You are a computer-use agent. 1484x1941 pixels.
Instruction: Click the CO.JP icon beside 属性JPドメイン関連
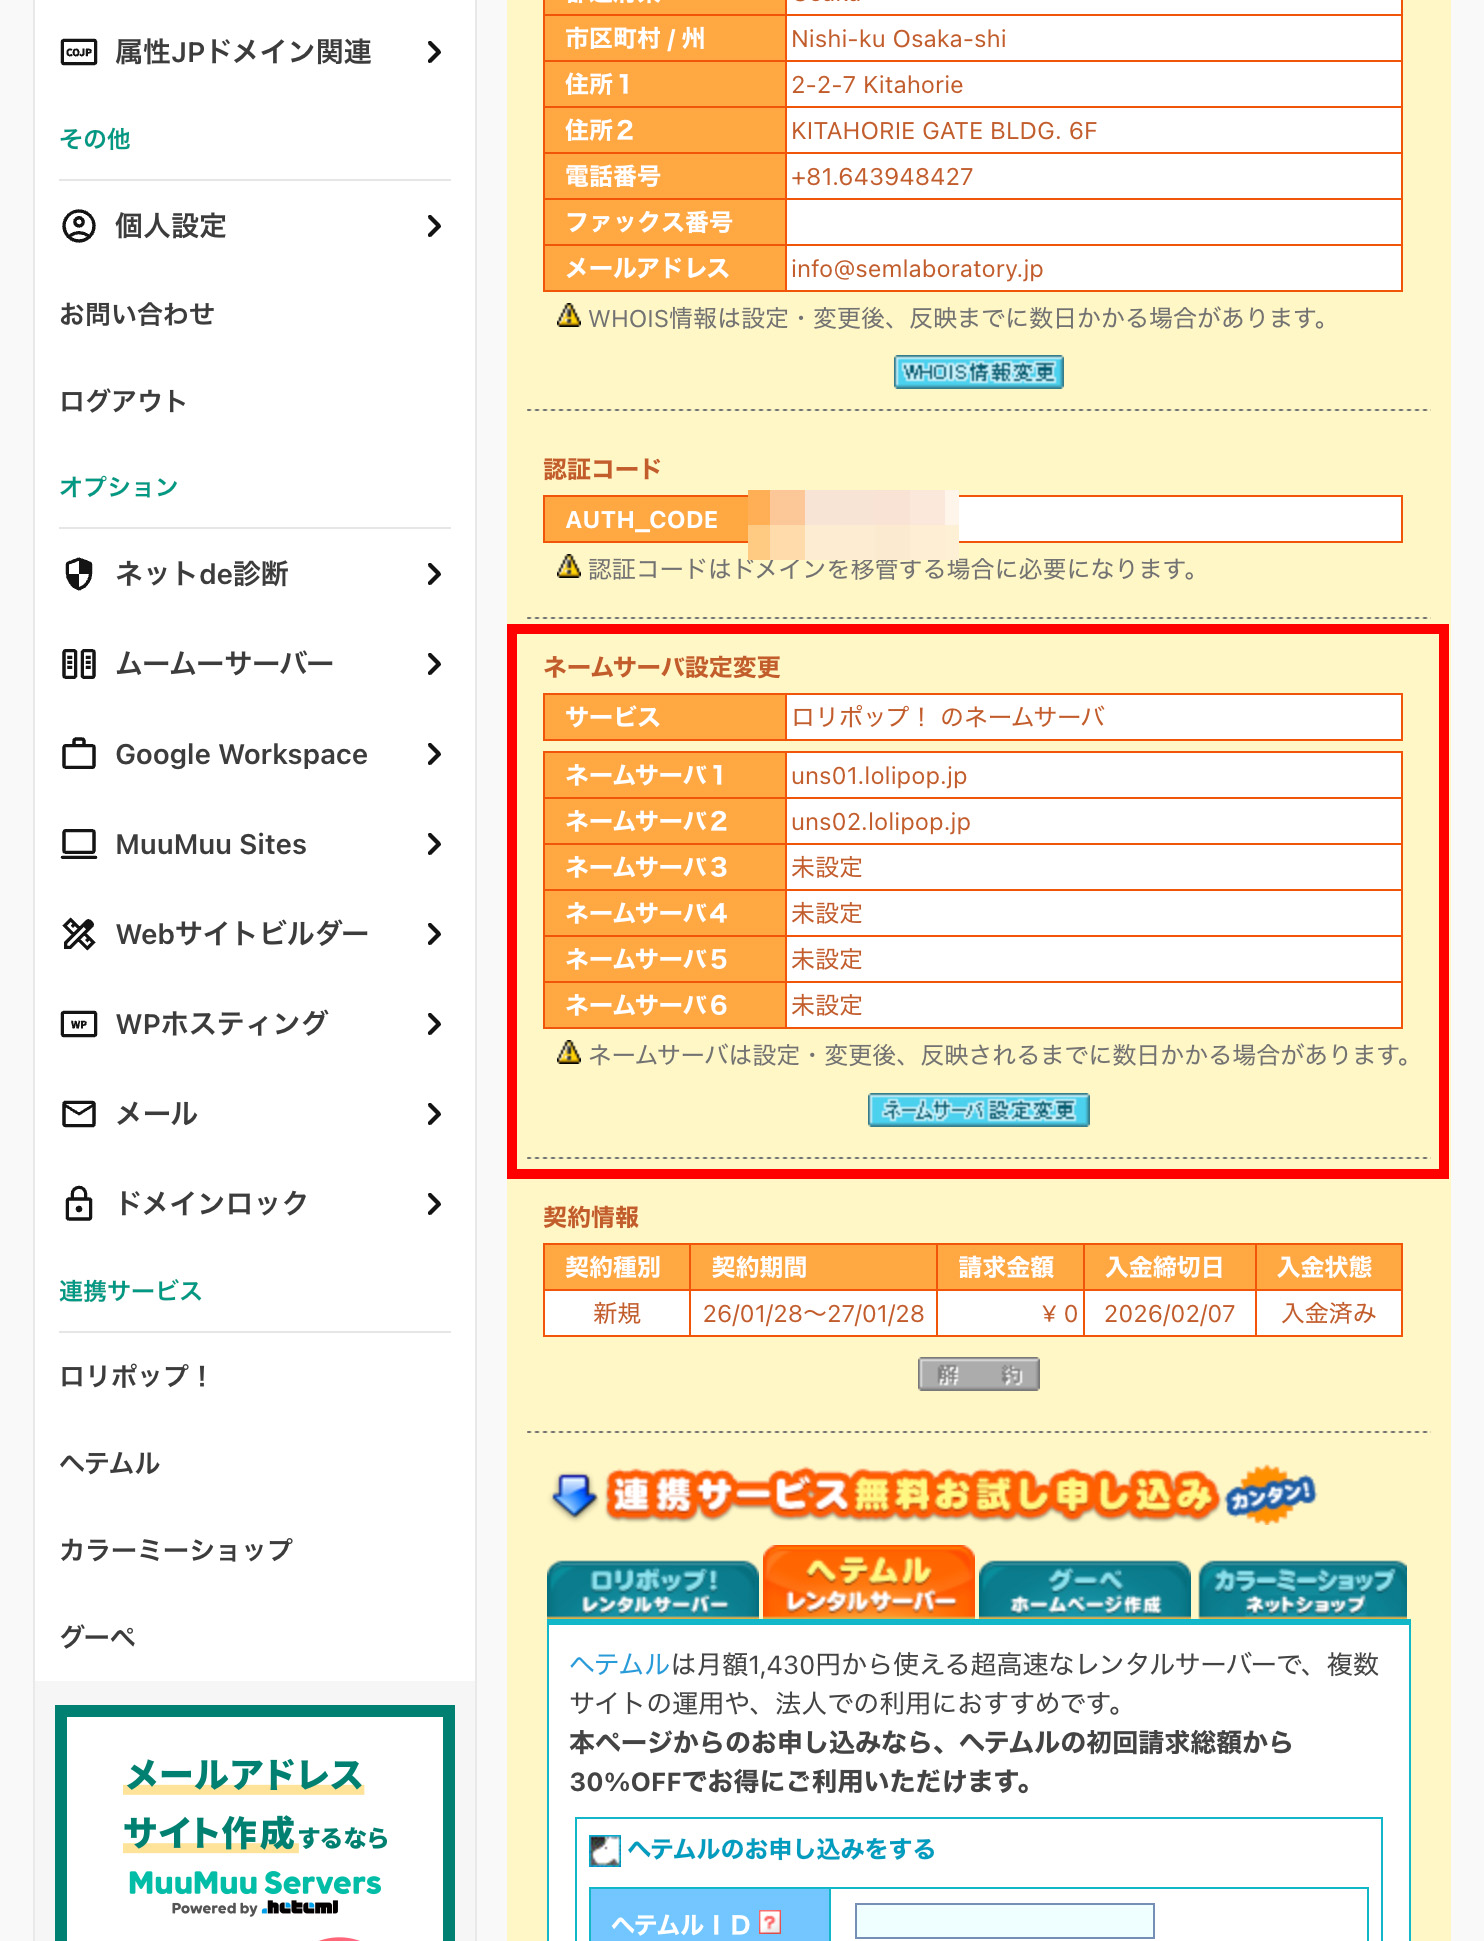pos(79,52)
